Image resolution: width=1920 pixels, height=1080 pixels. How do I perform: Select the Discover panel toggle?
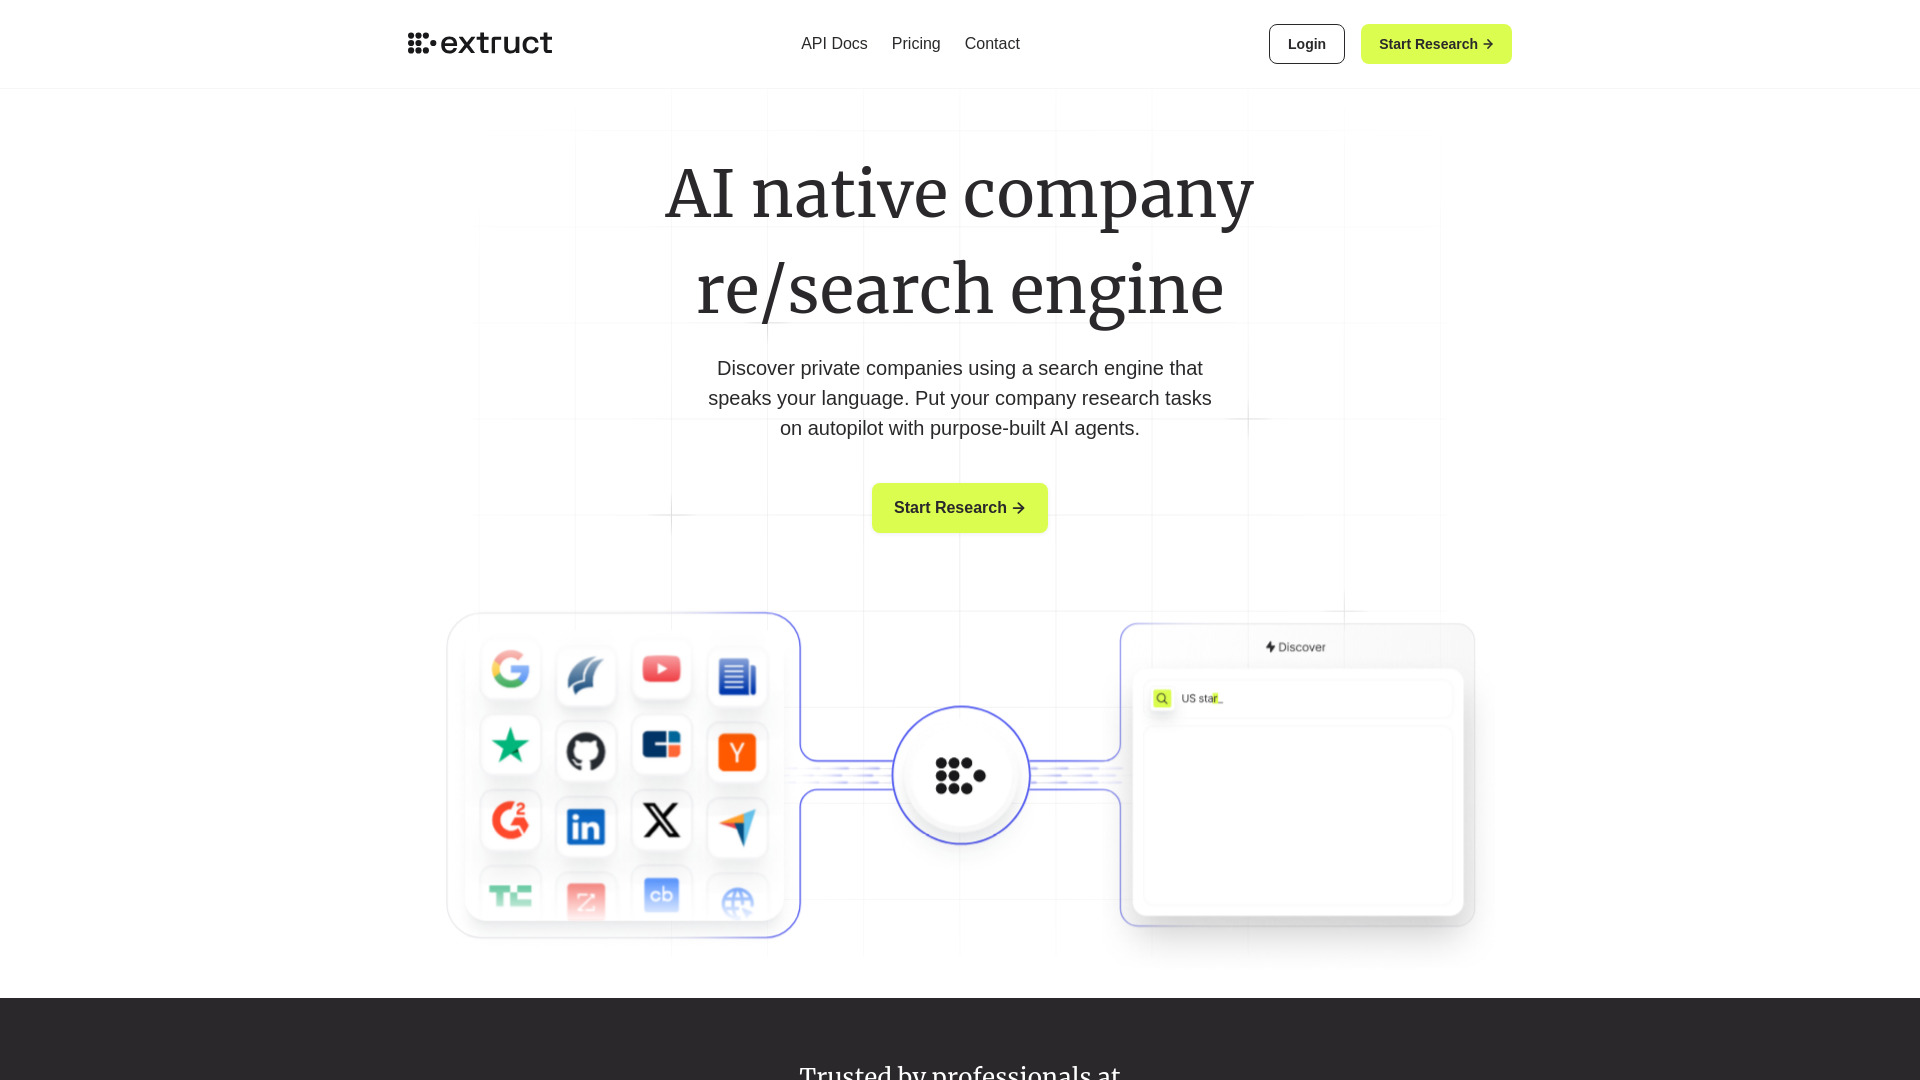click(1296, 646)
